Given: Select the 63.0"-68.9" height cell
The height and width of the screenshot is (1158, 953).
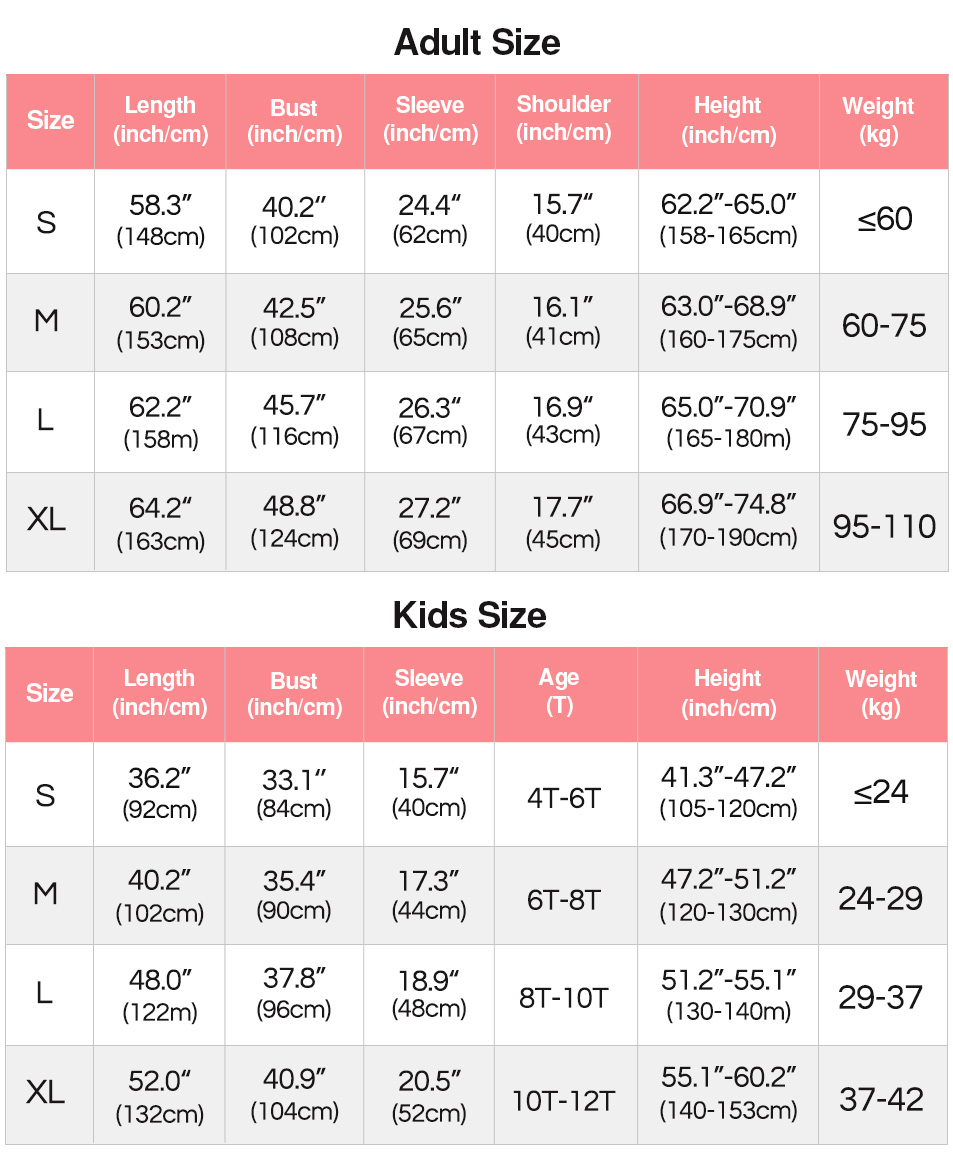Looking at the screenshot, I should coord(729,323).
